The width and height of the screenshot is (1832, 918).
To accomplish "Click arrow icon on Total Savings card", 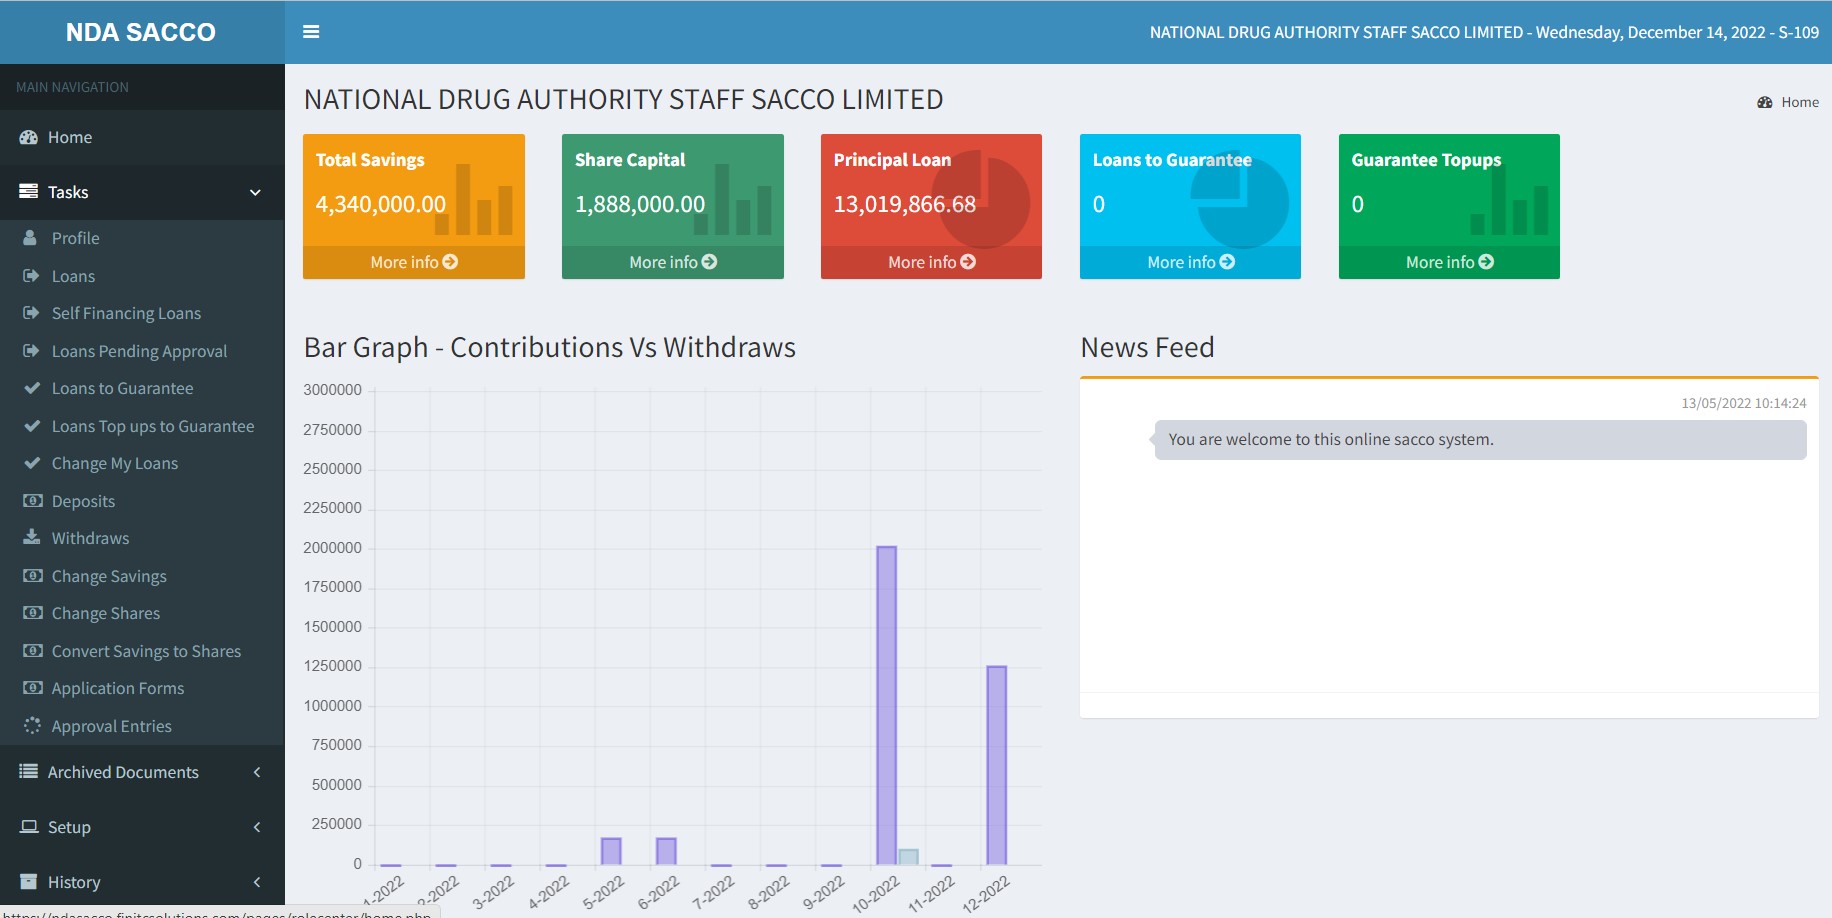I will [450, 262].
